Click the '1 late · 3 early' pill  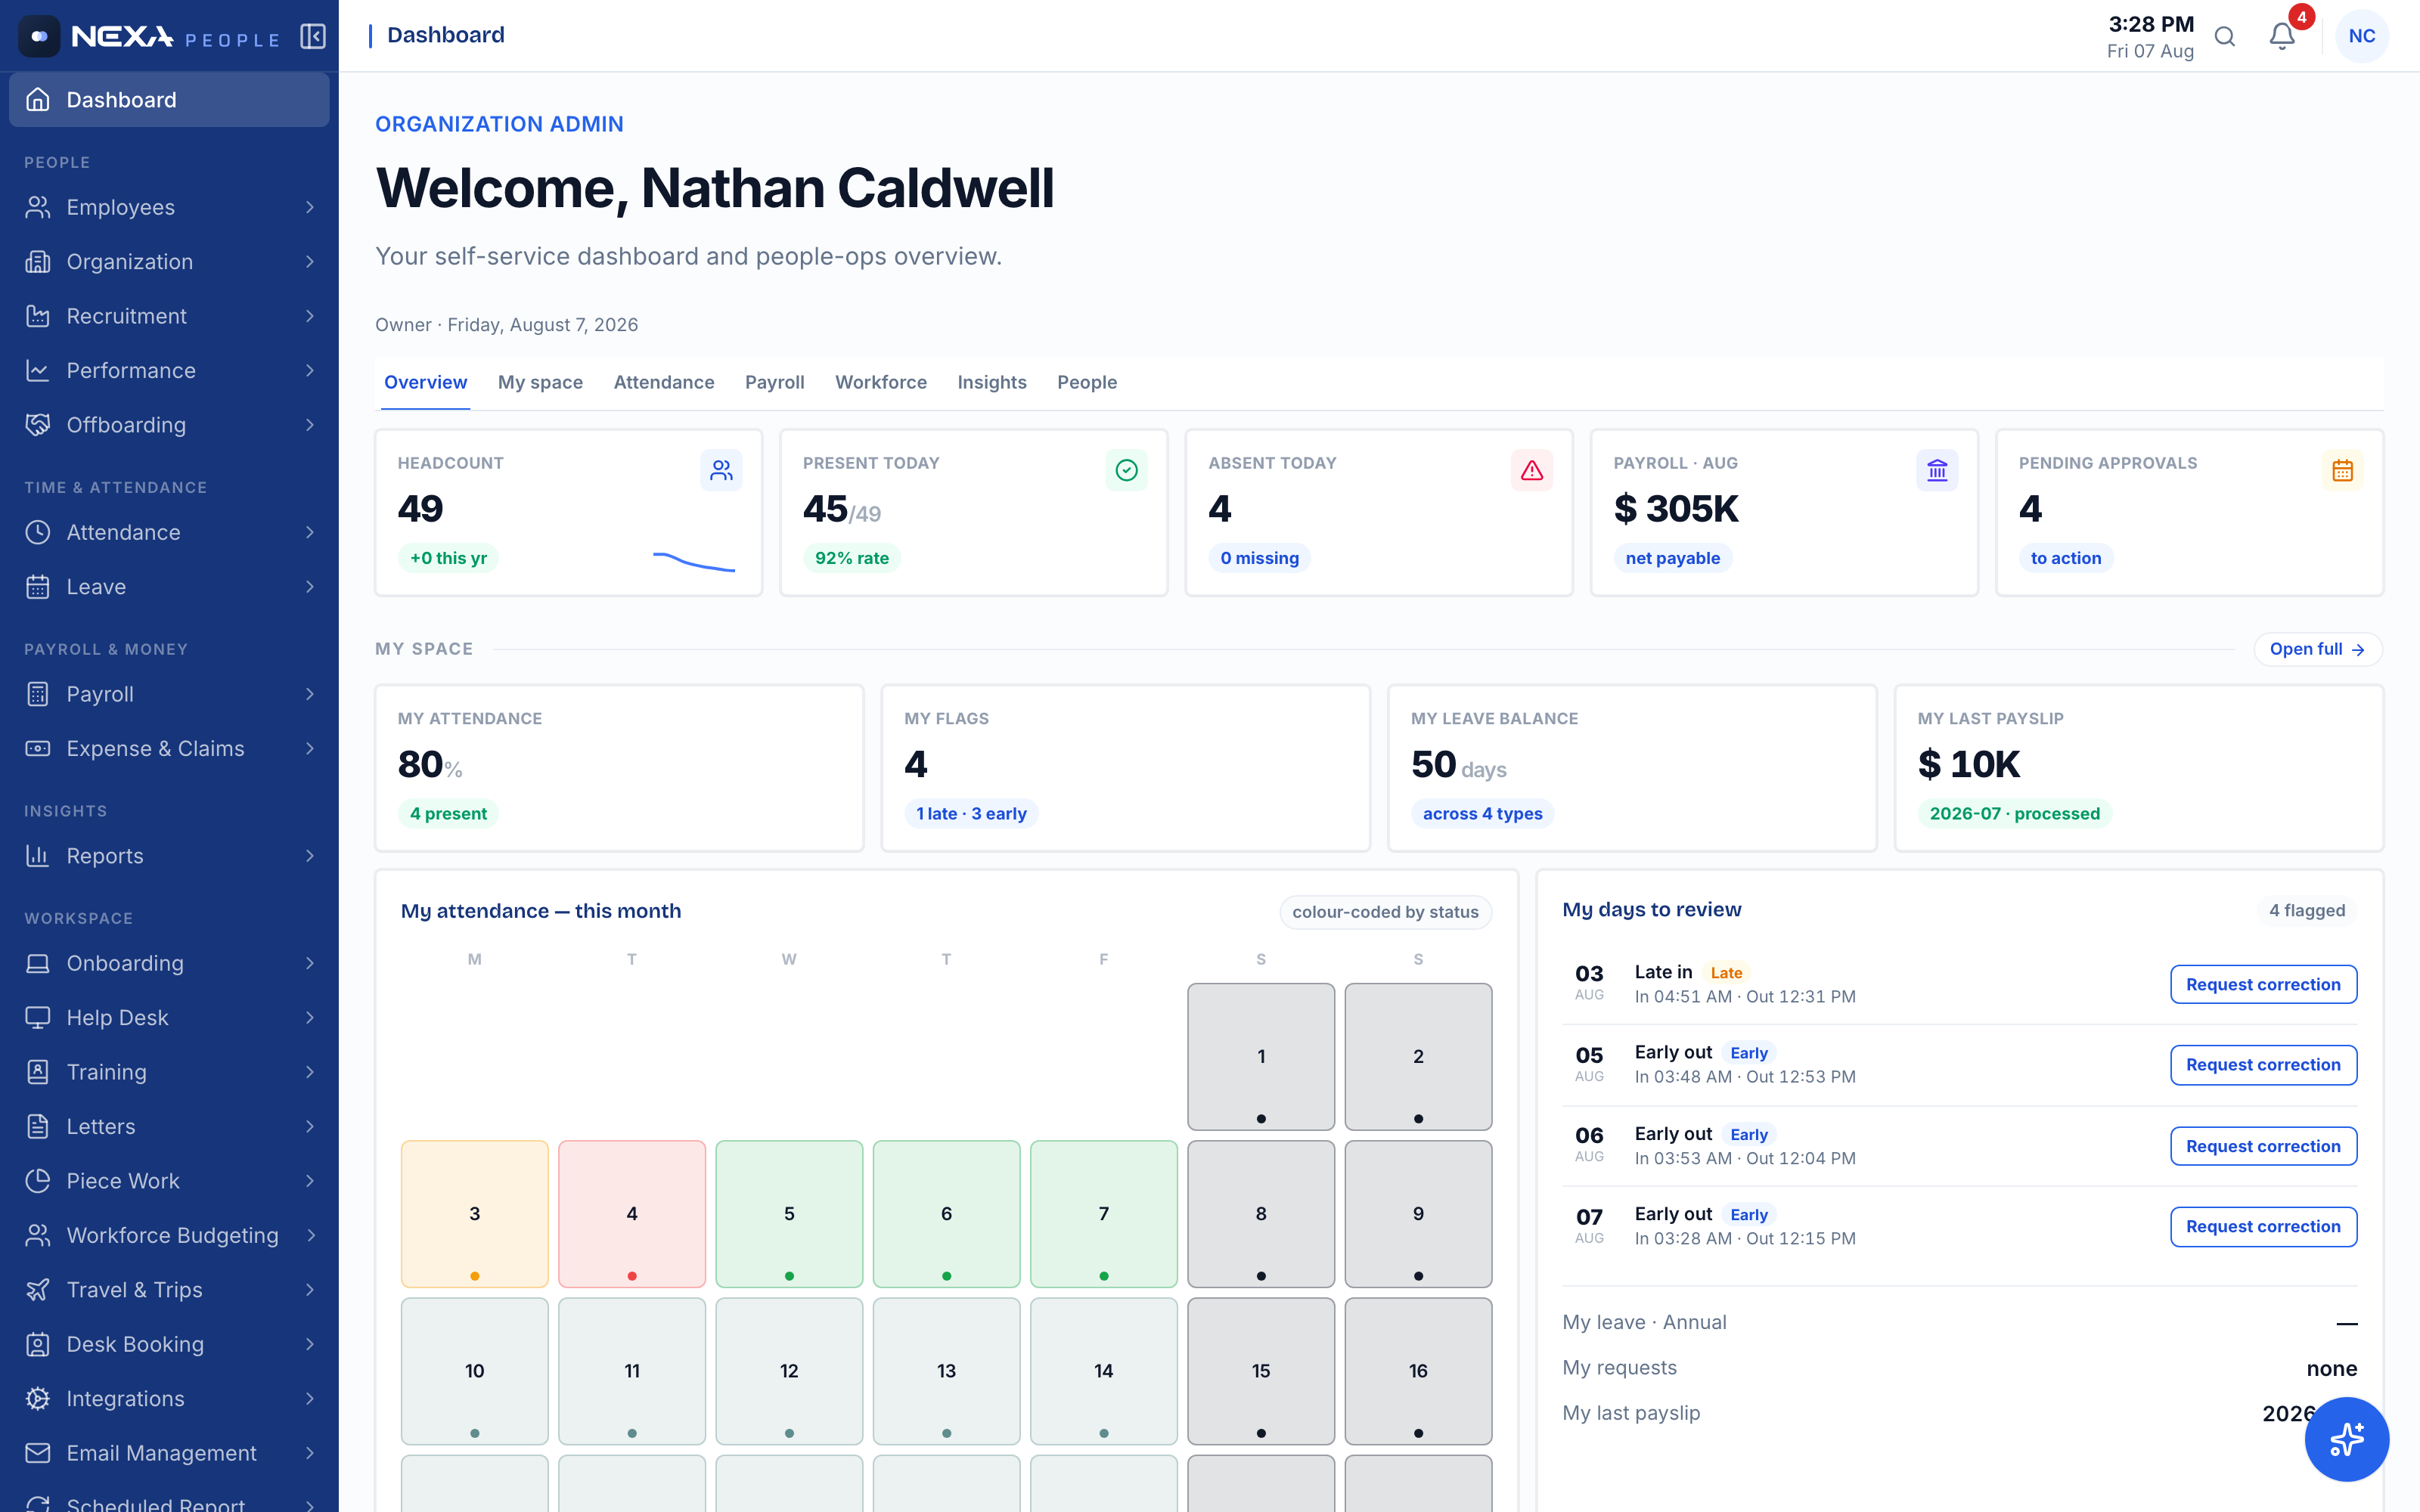[x=971, y=813]
